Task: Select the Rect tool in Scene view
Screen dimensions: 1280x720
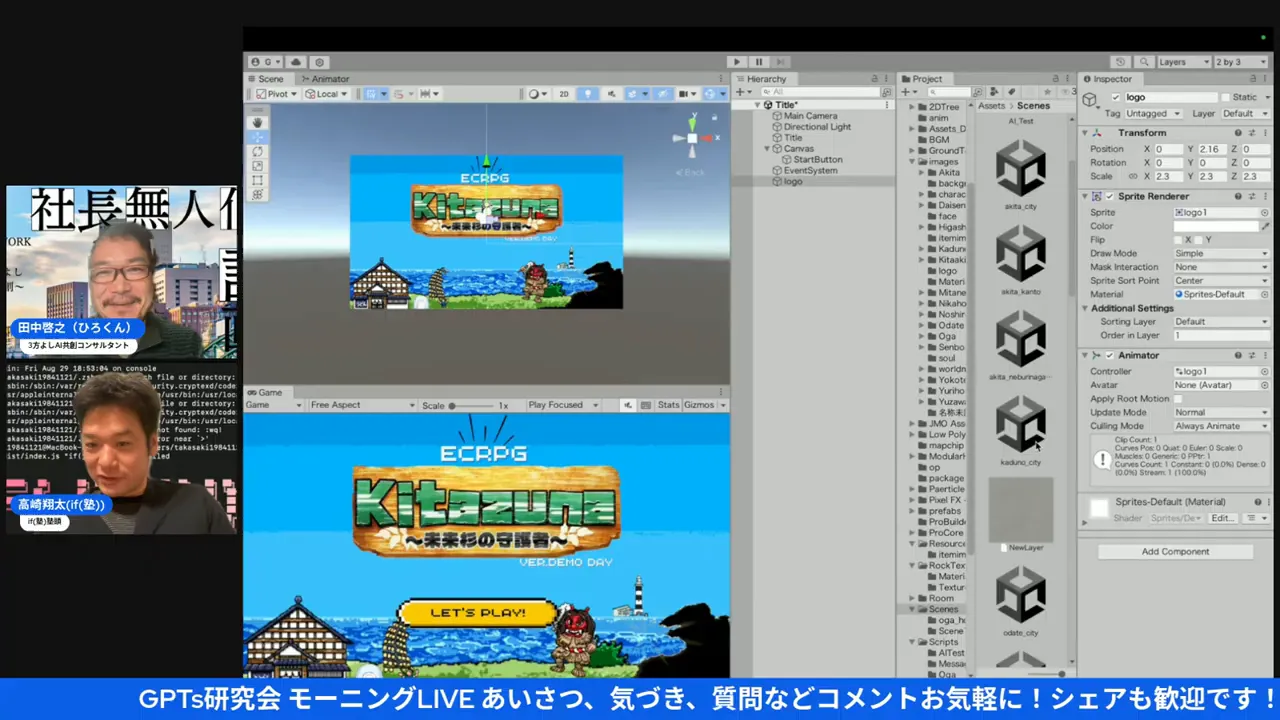Action: pos(258,181)
